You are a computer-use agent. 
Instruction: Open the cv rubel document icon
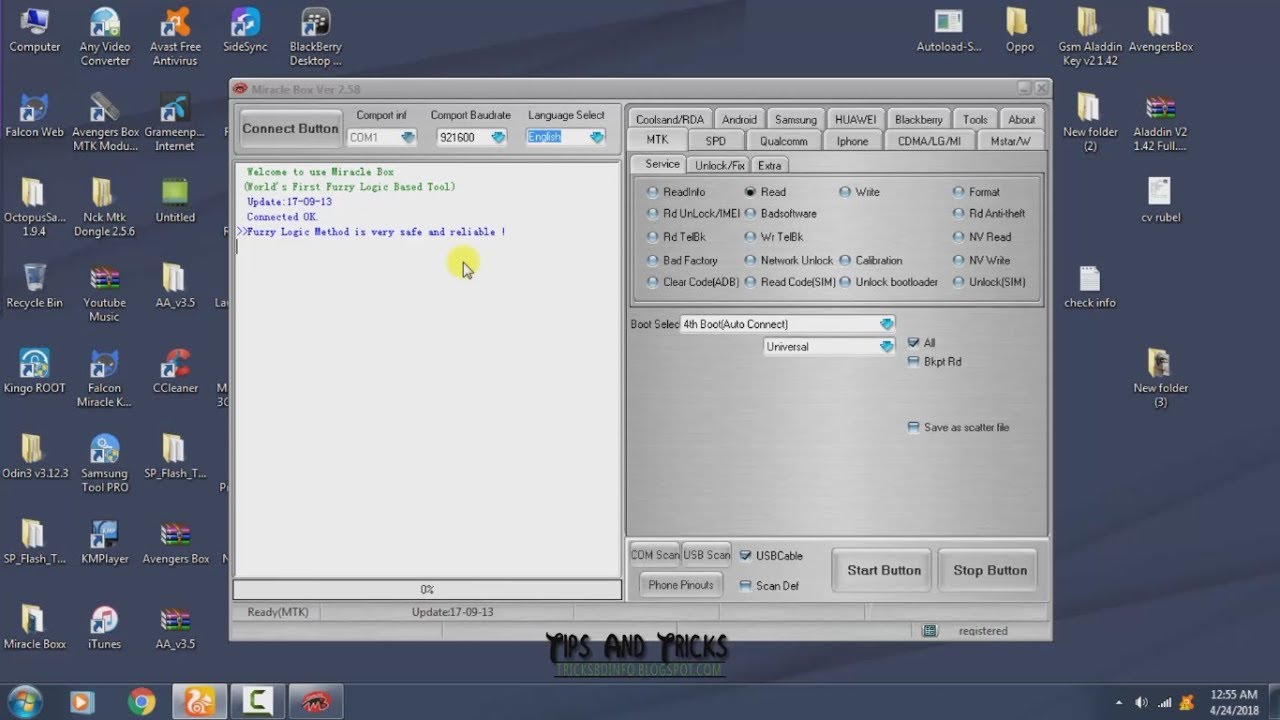(1160, 201)
